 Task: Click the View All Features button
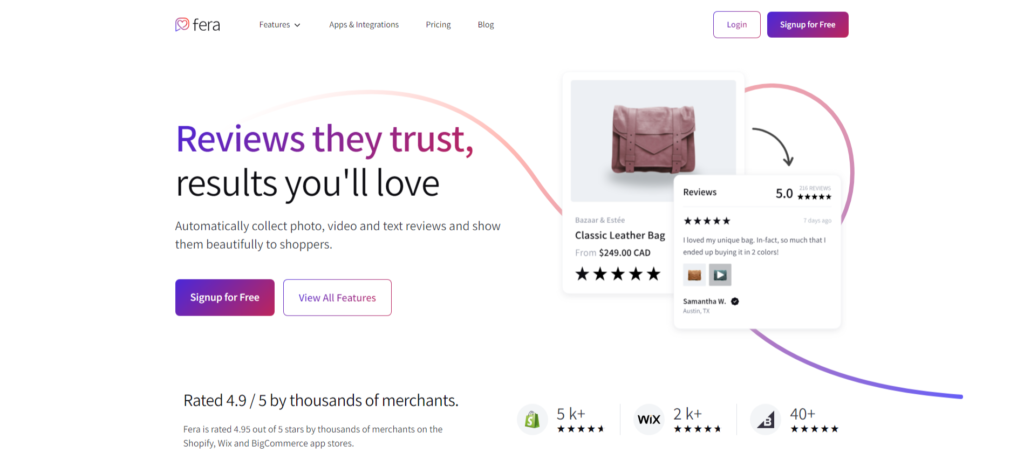pyautogui.click(x=337, y=297)
